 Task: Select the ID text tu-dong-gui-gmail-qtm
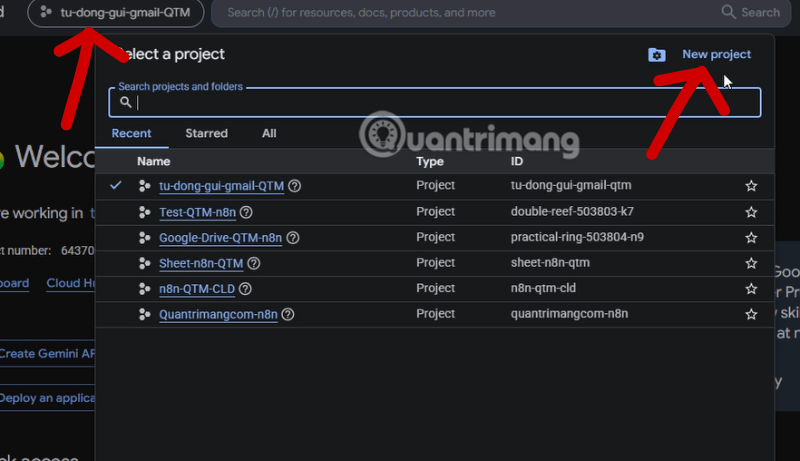coord(571,185)
